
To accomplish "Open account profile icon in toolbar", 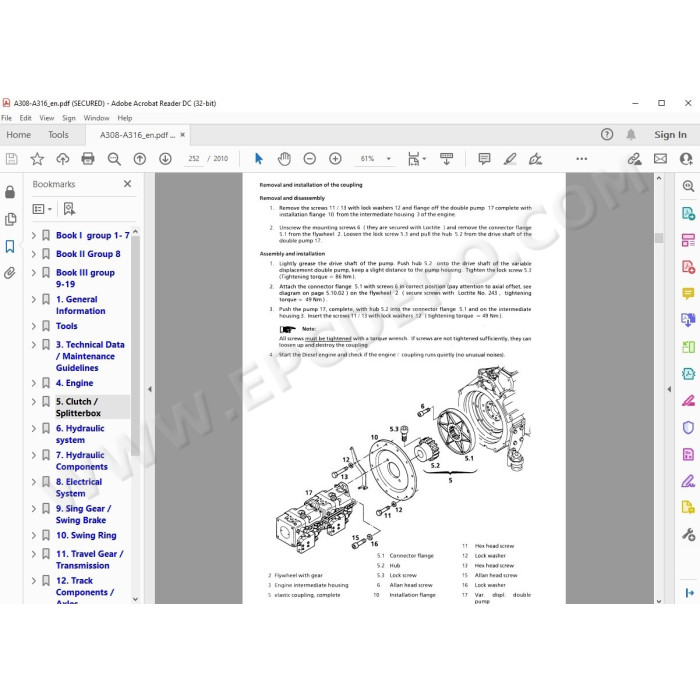I will tap(686, 158).
